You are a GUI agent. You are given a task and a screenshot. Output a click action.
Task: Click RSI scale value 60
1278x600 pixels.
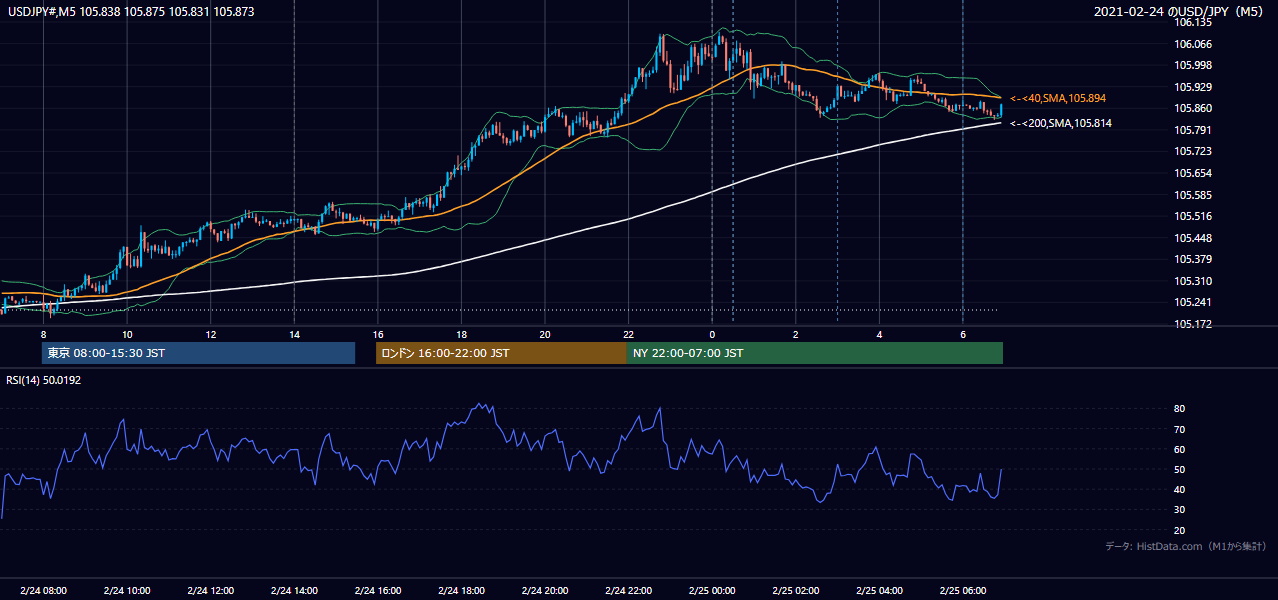click(x=1180, y=449)
